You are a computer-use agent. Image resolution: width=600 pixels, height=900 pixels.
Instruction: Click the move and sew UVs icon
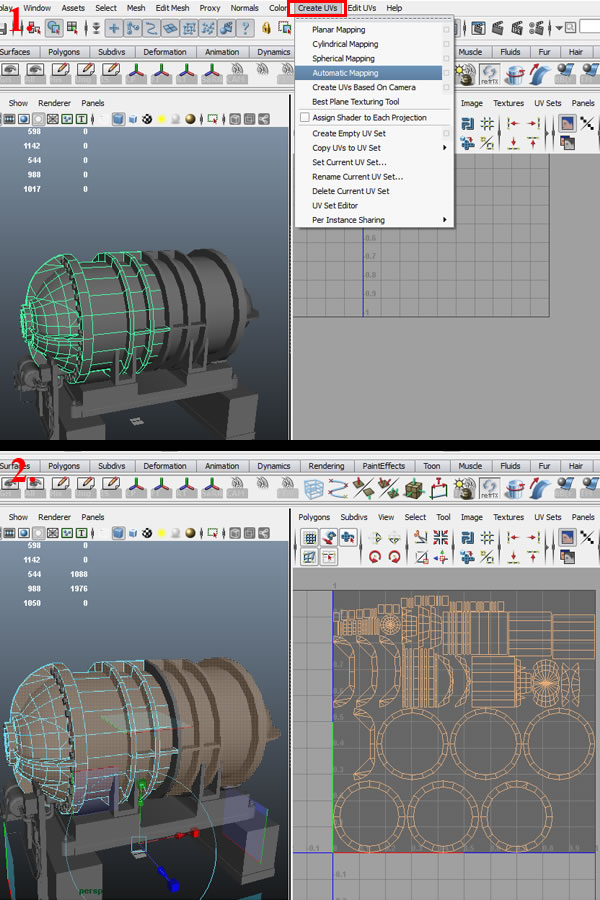tap(440, 557)
